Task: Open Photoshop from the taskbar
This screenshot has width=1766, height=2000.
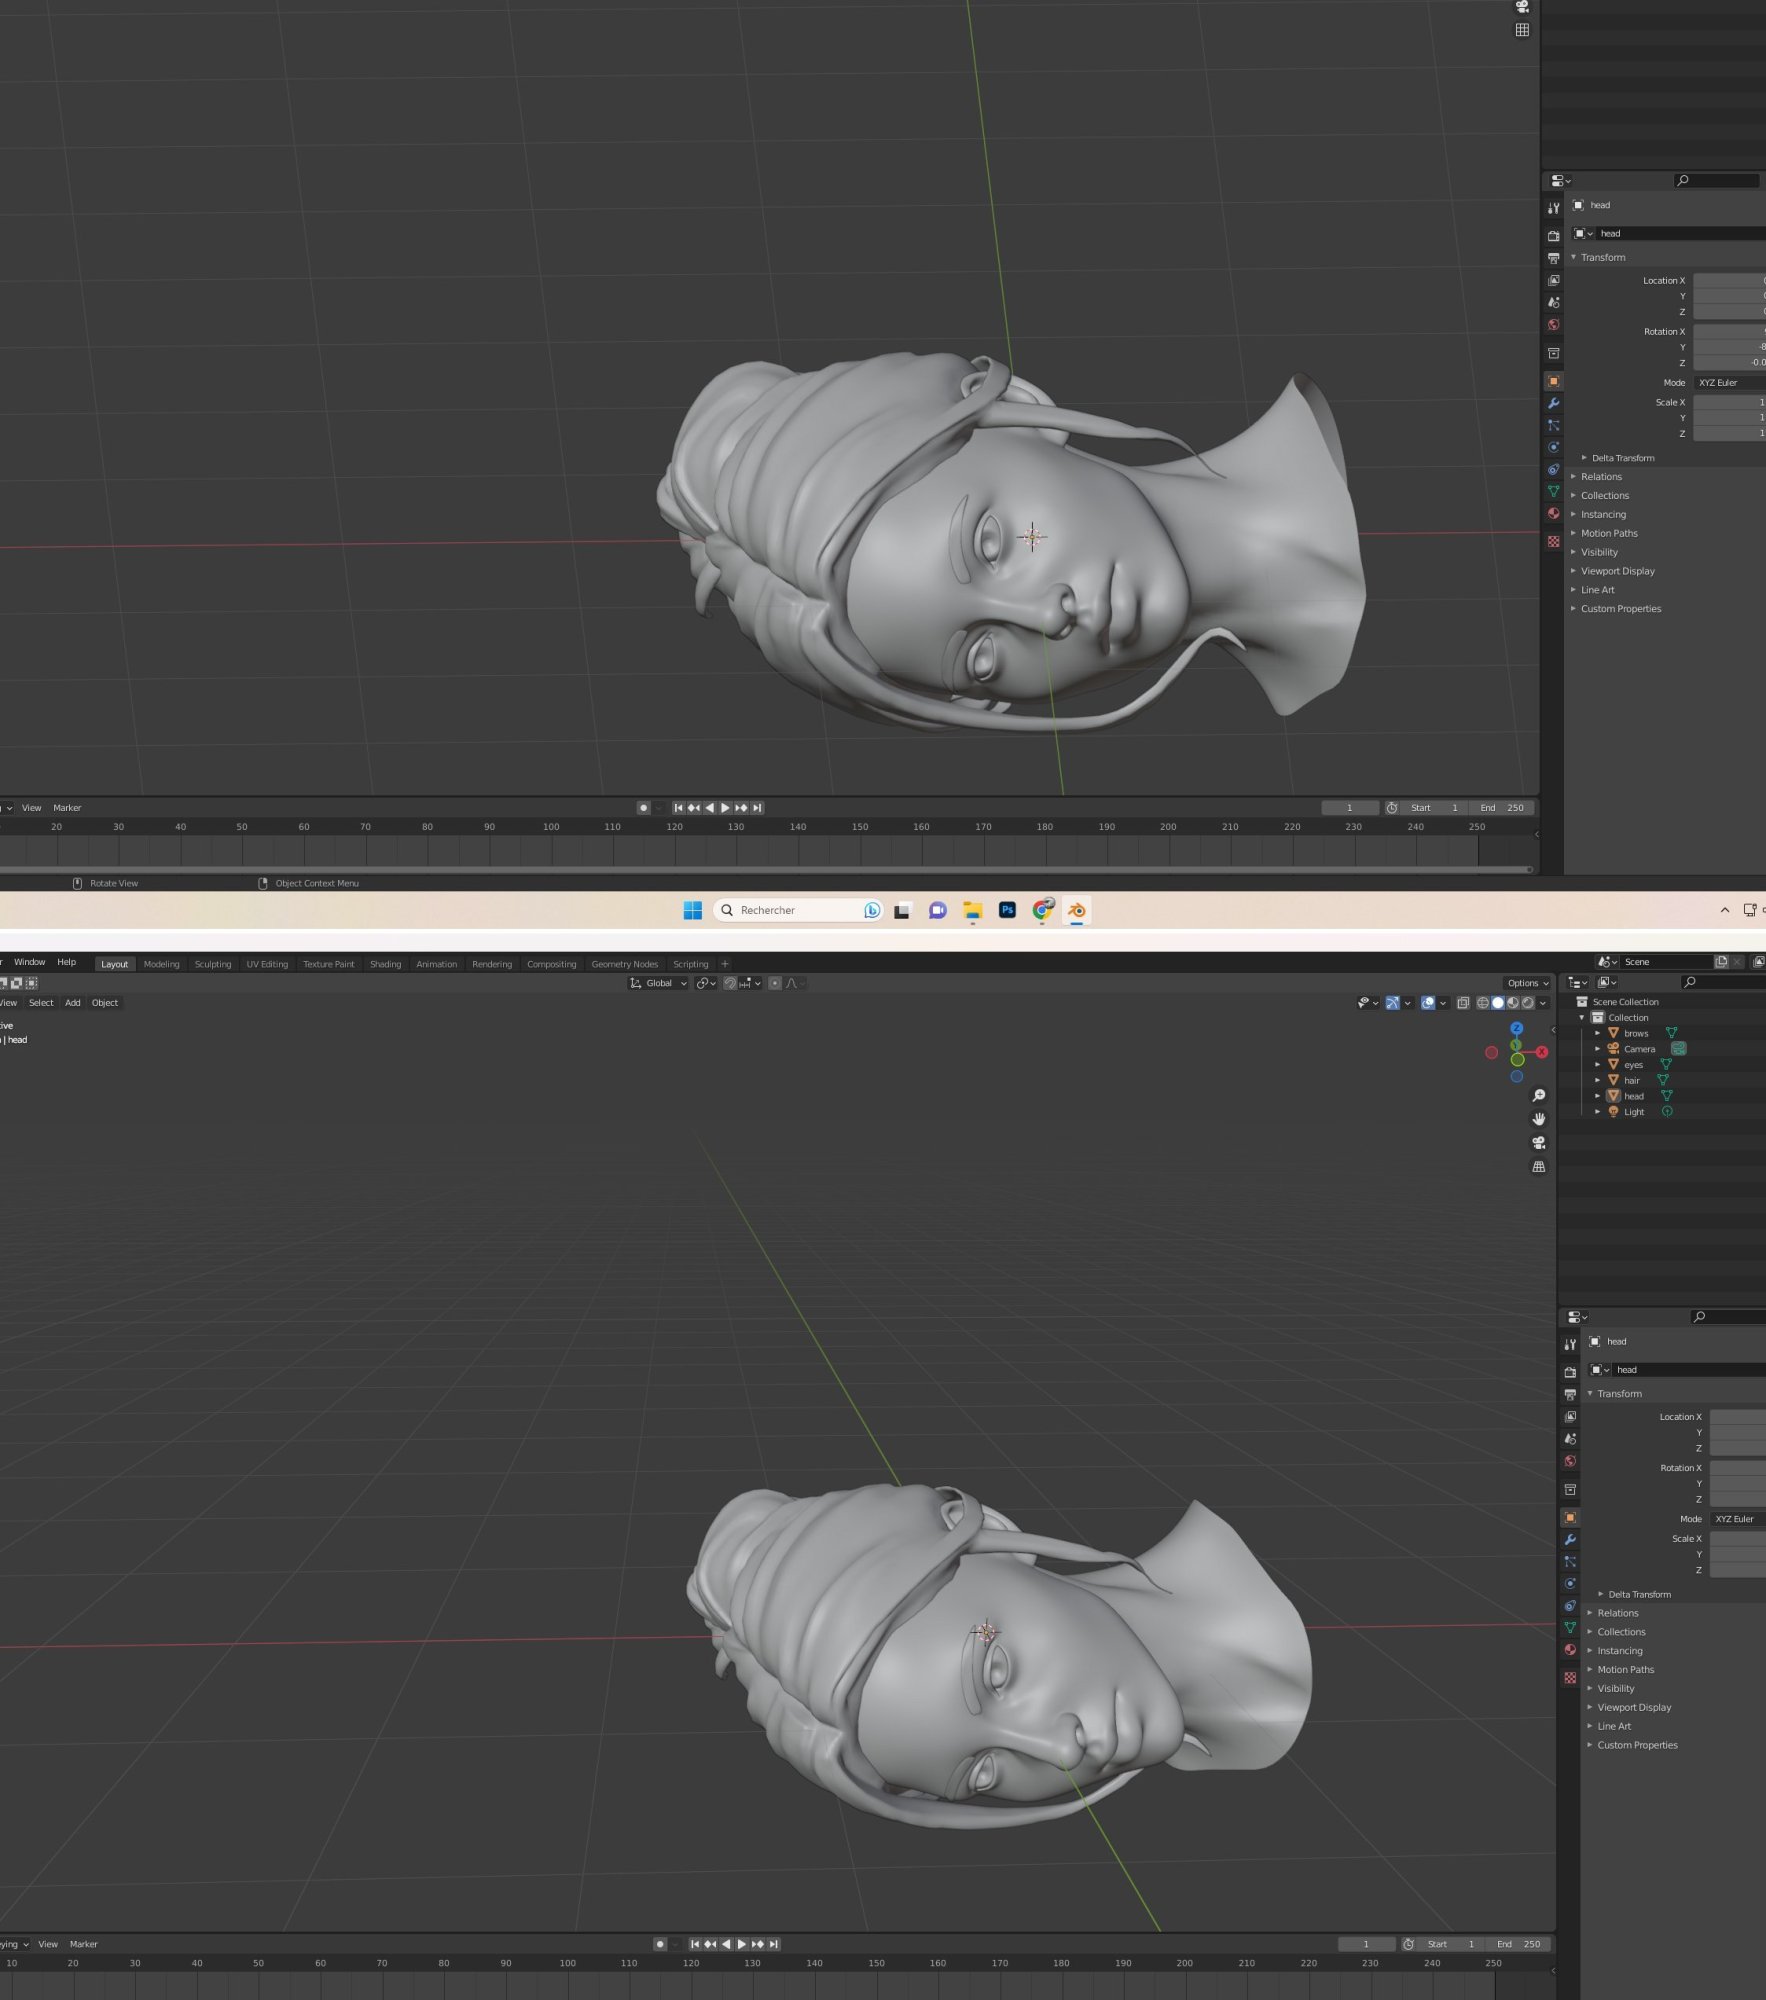Action: click(x=1007, y=910)
